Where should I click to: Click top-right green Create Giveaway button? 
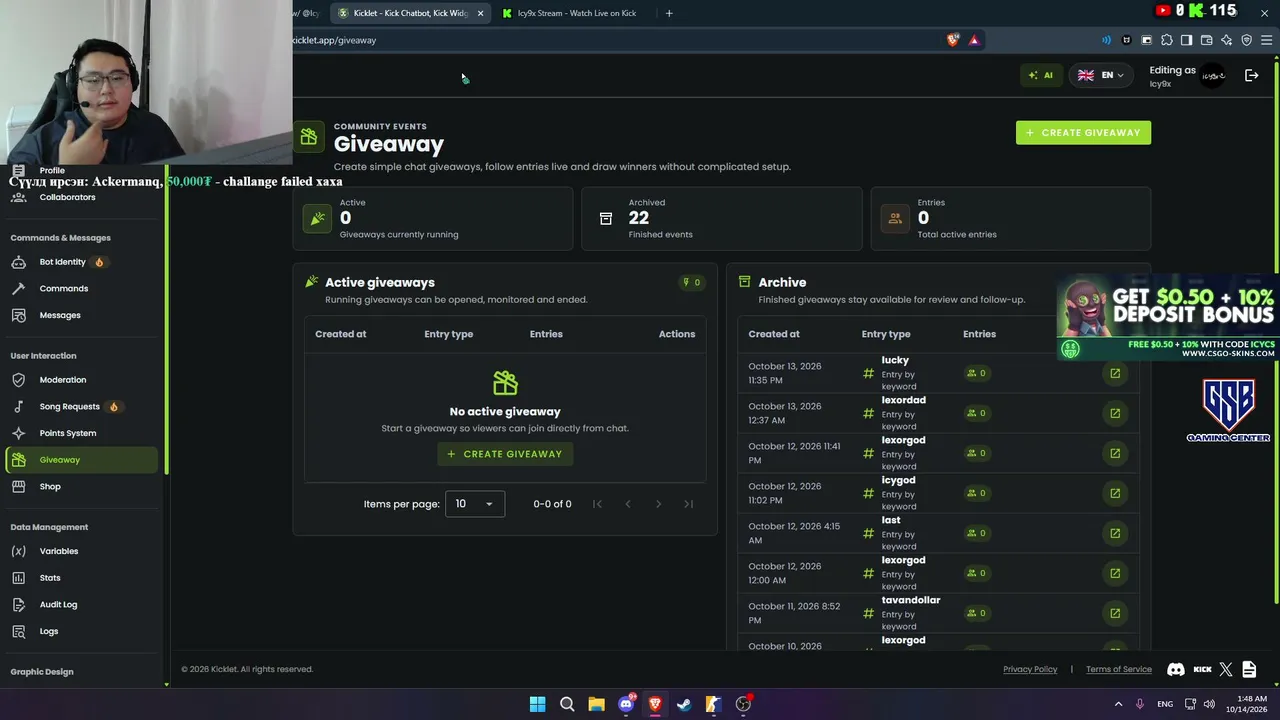(1083, 133)
